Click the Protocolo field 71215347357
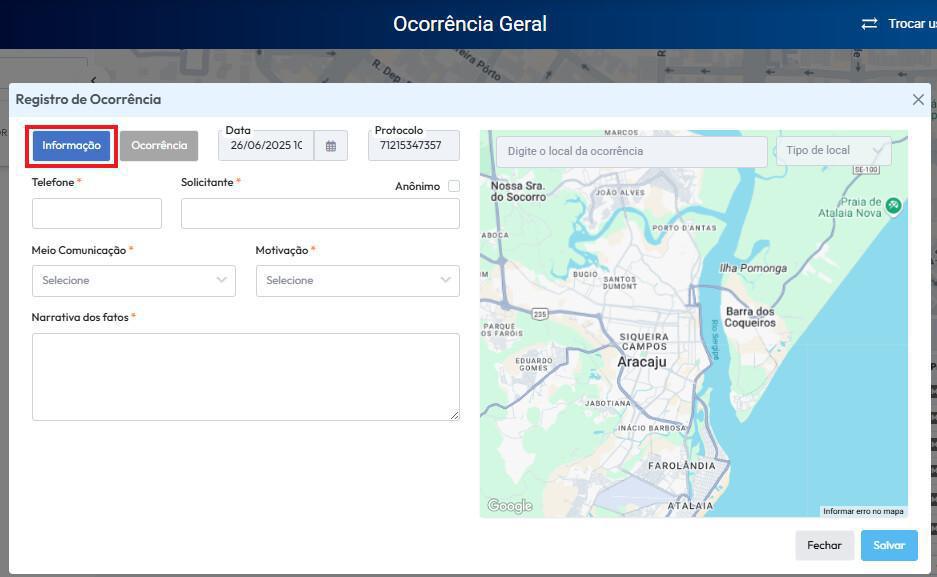Viewport: 937px width, 577px height. [414, 146]
